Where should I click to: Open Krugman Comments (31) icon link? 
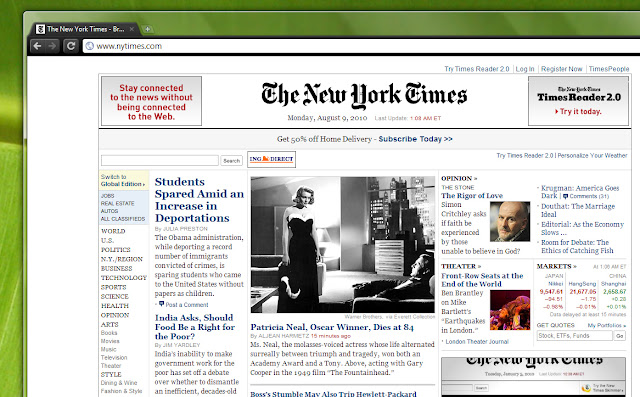tap(586, 196)
